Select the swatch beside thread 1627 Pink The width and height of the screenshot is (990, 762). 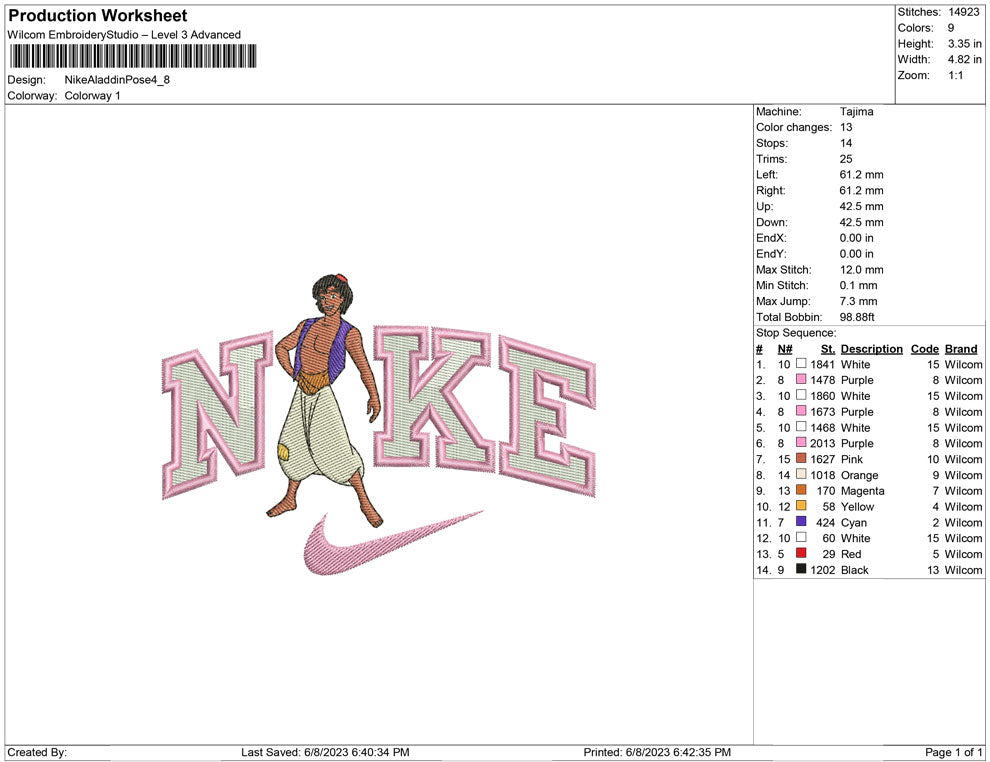(x=801, y=459)
